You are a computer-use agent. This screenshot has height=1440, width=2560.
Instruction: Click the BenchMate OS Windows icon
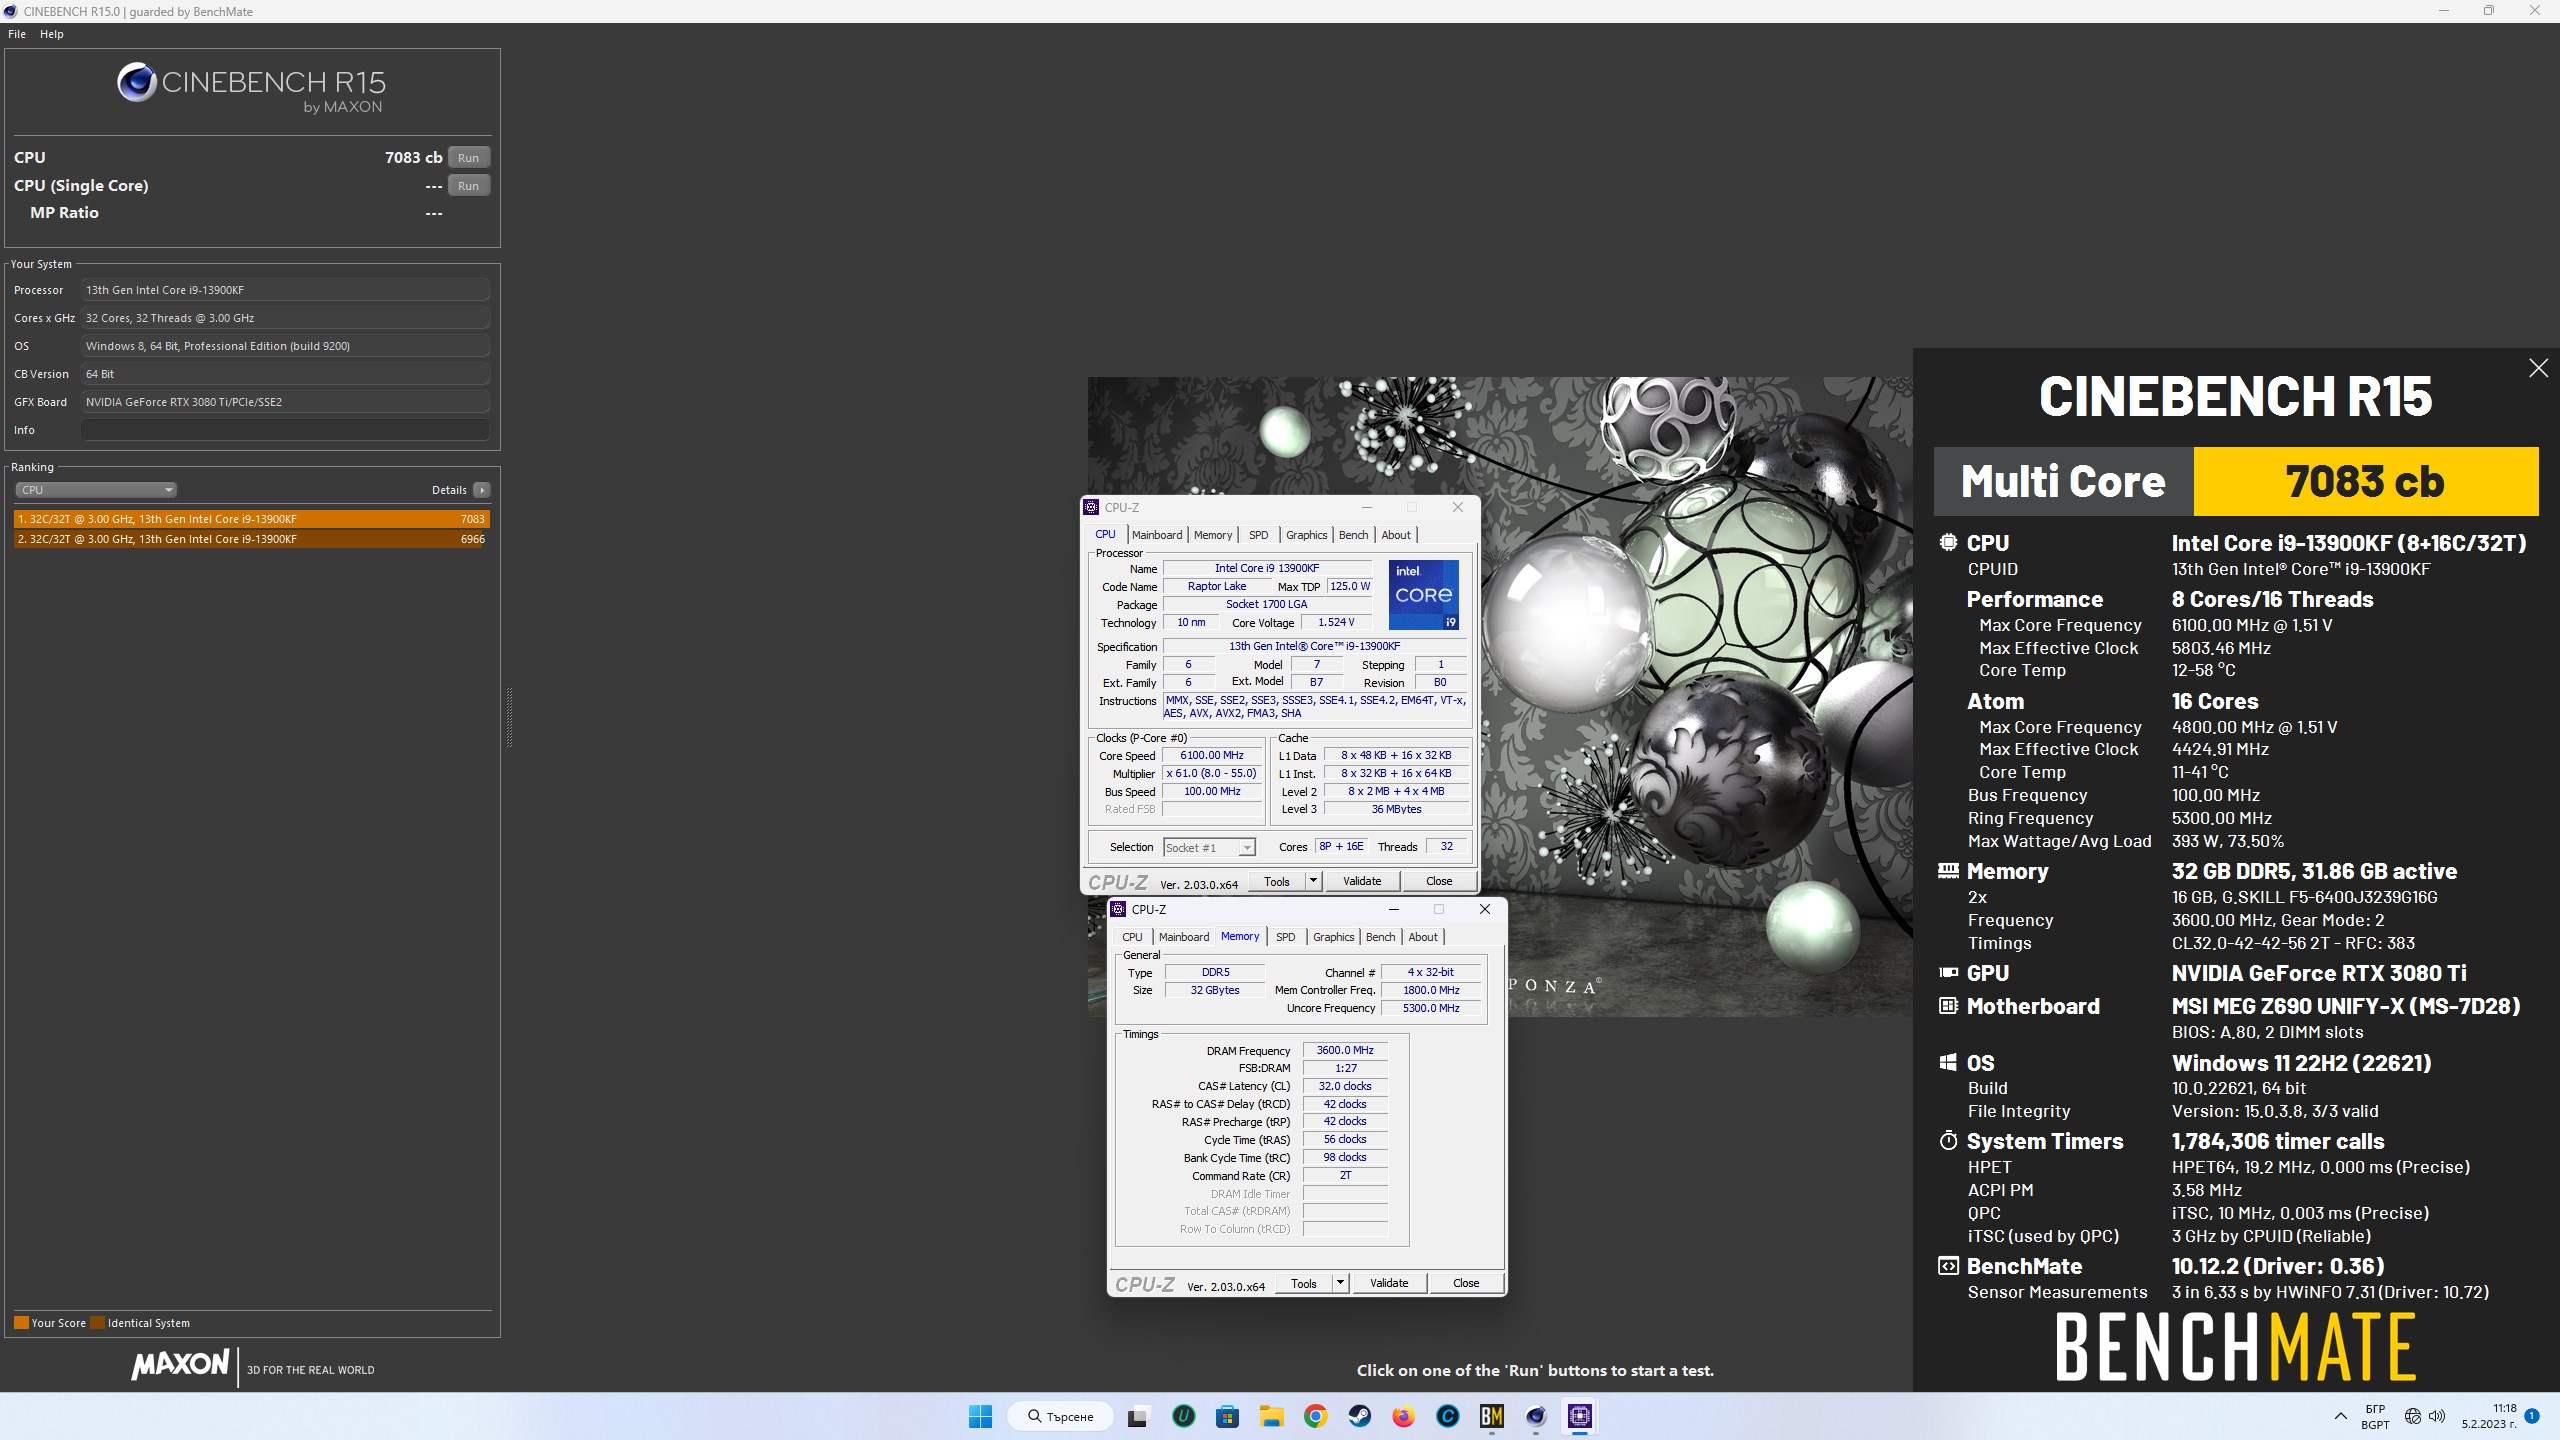point(1948,1063)
